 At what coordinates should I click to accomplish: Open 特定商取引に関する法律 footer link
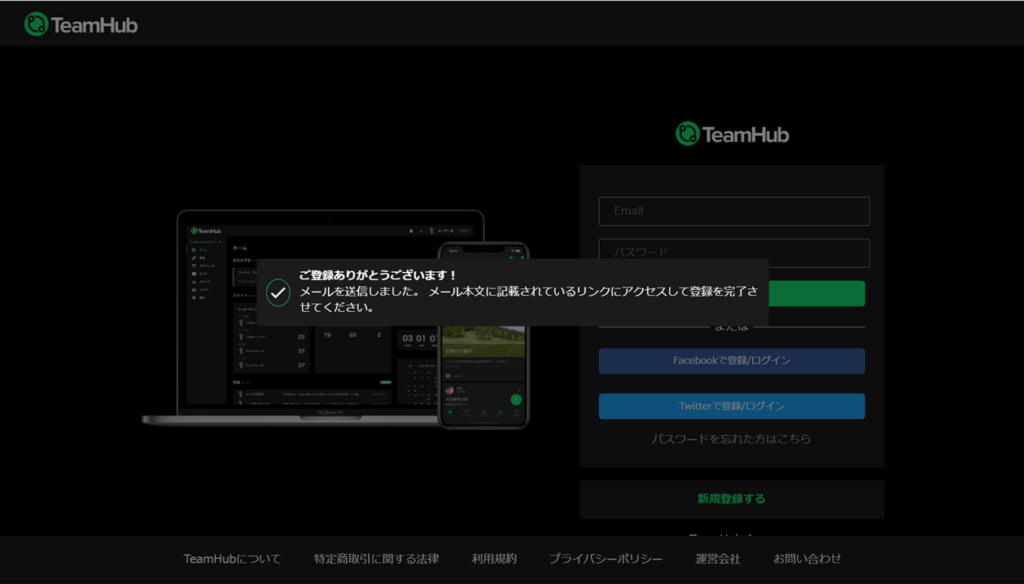pyautogui.click(x=376, y=559)
